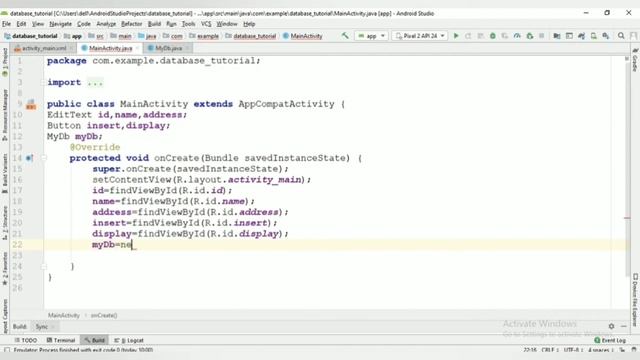Open the Event Log
Screen dimensions: 640x360
tap(610, 340)
